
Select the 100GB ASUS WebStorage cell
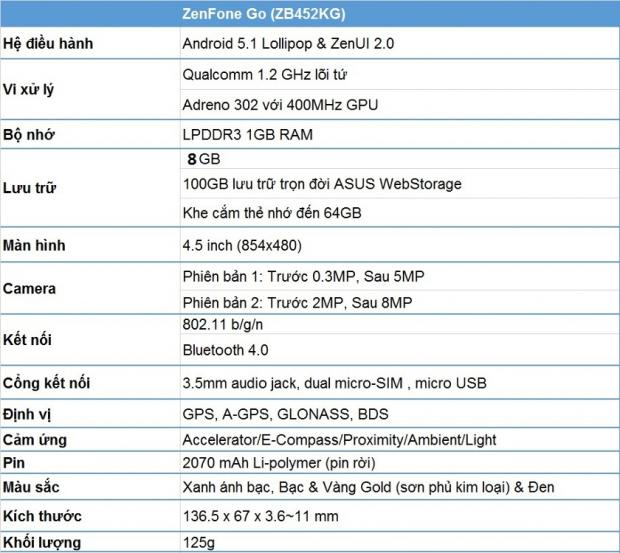click(322, 184)
